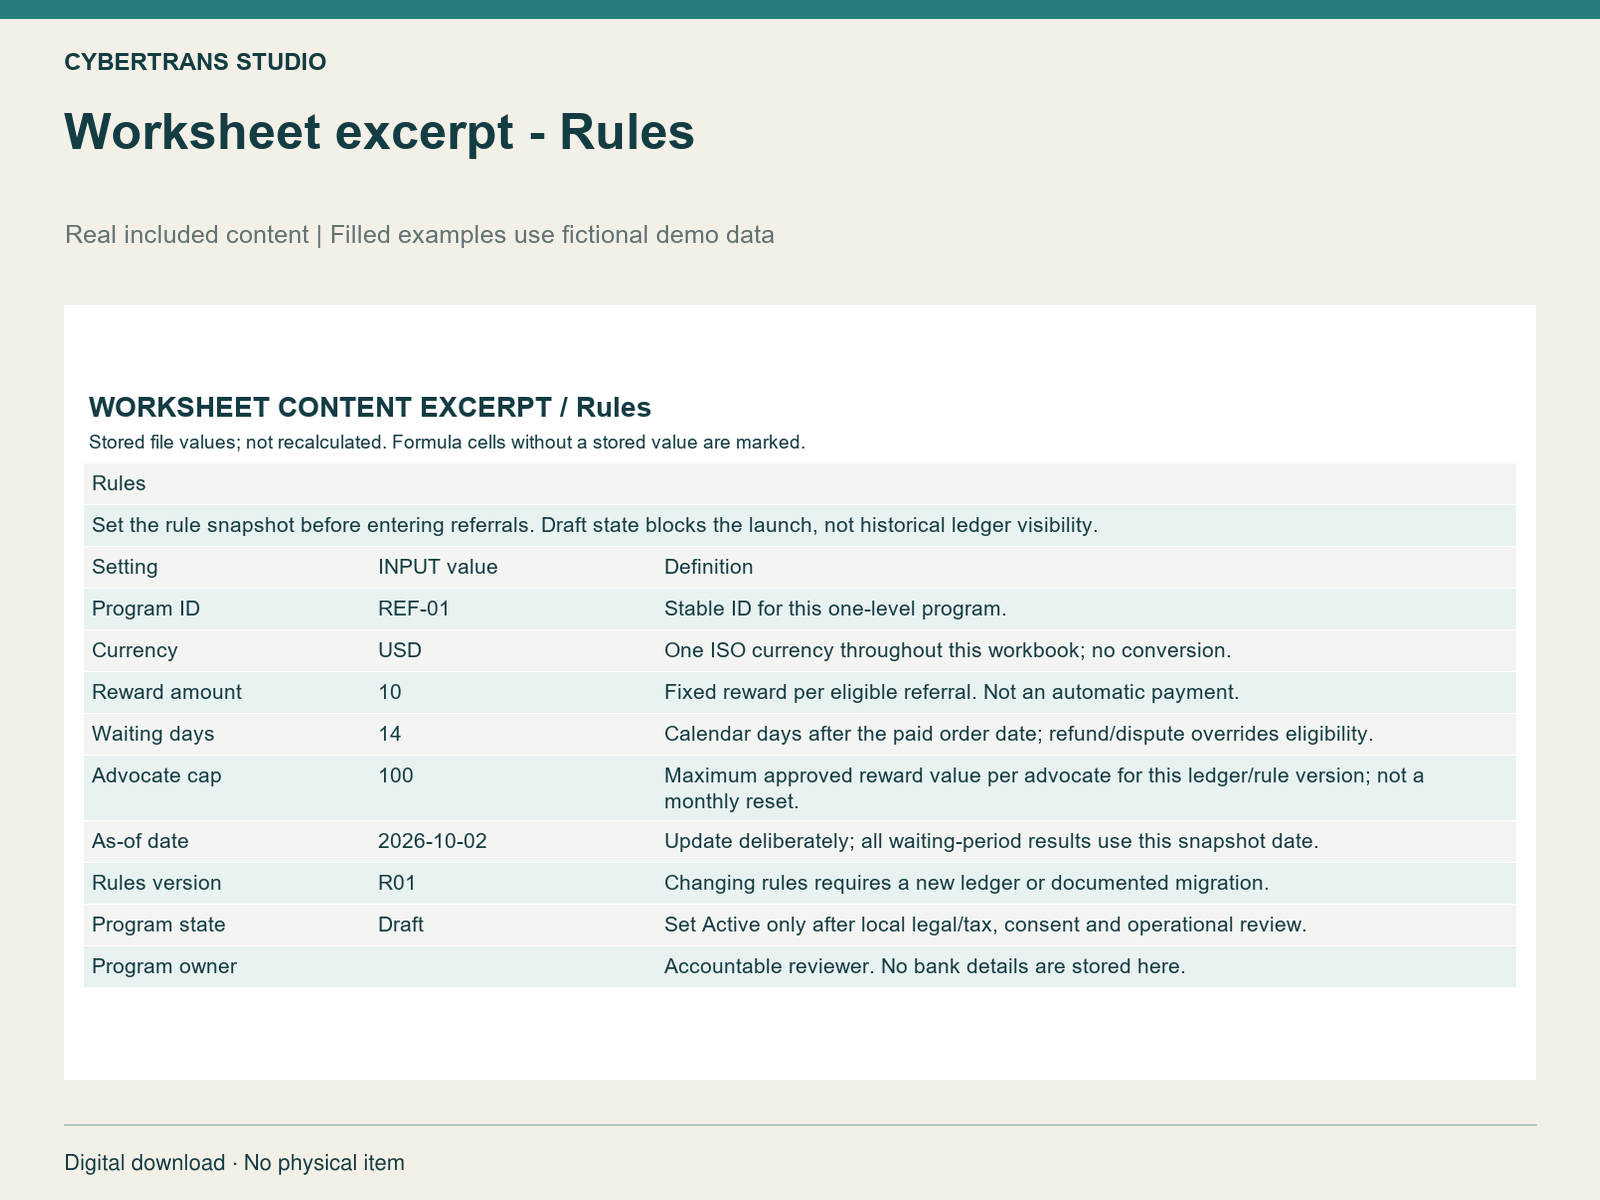Select the Advocate cap value '100'
Viewport: 1600px width, 1200px height.
point(513,788)
